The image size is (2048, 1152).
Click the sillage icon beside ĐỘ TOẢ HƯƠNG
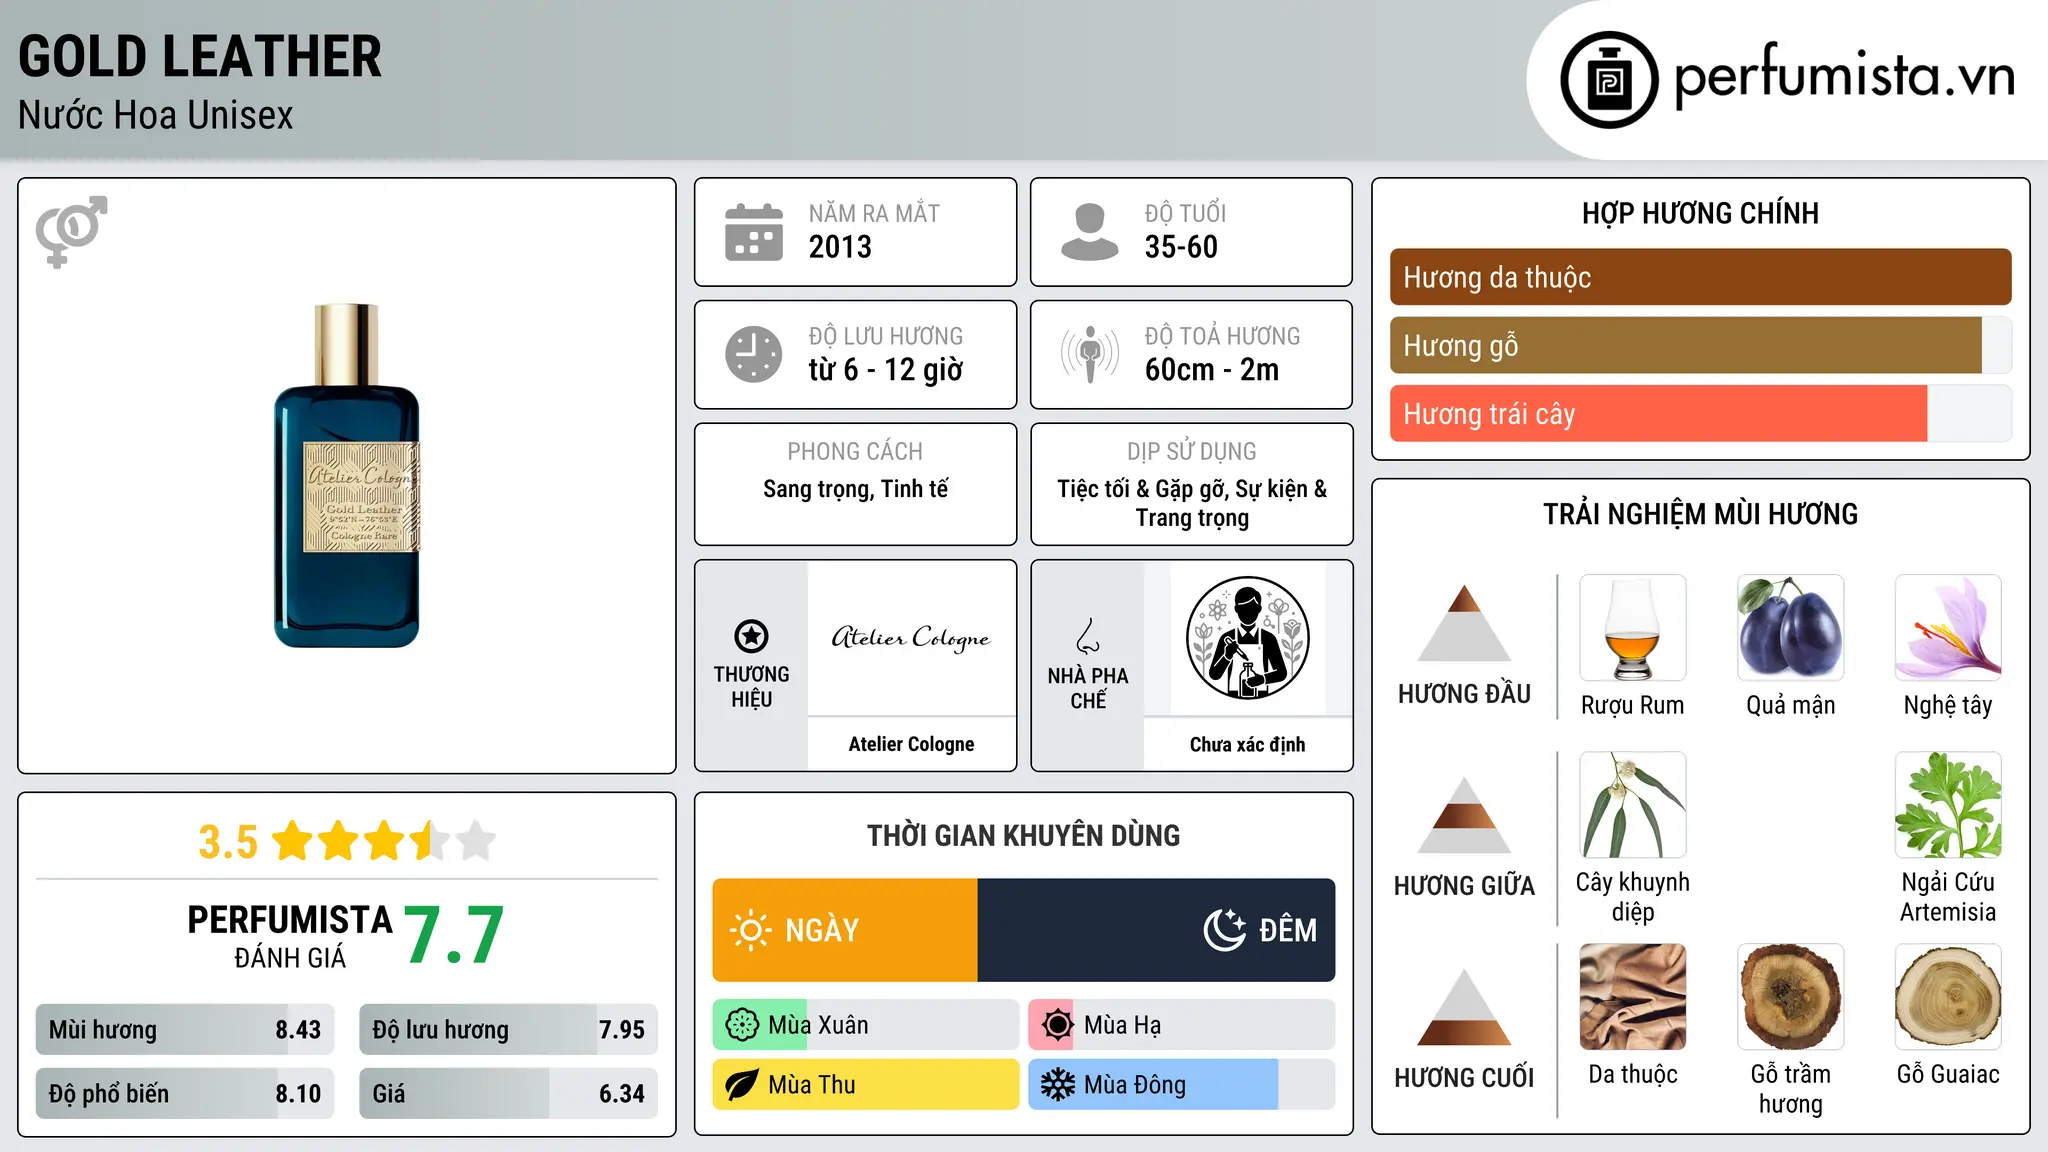(x=1090, y=354)
